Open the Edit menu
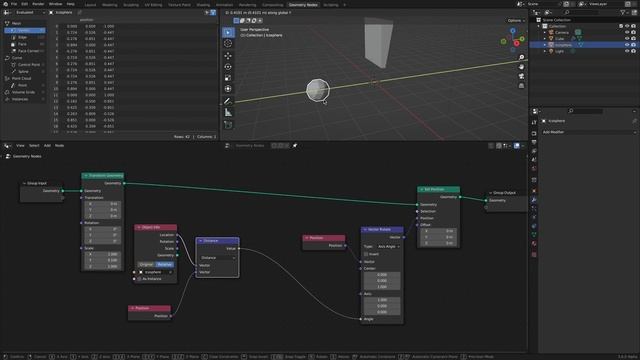This screenshot has height=360, width=640. point(24,4)
